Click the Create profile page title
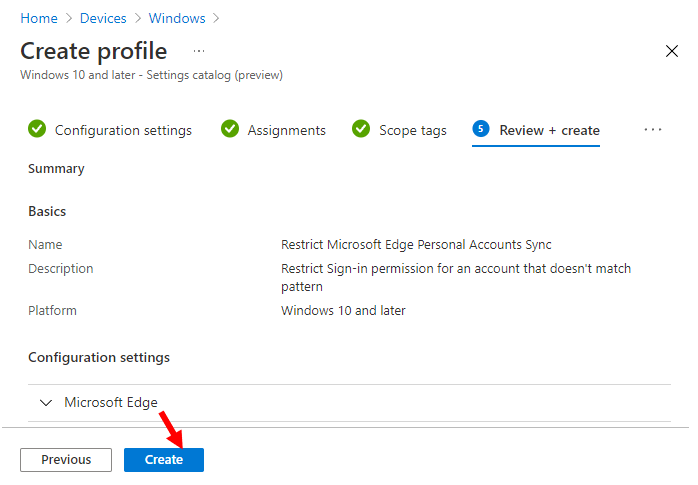The width and height of the screenshot is (698, 485). [94, 51]
